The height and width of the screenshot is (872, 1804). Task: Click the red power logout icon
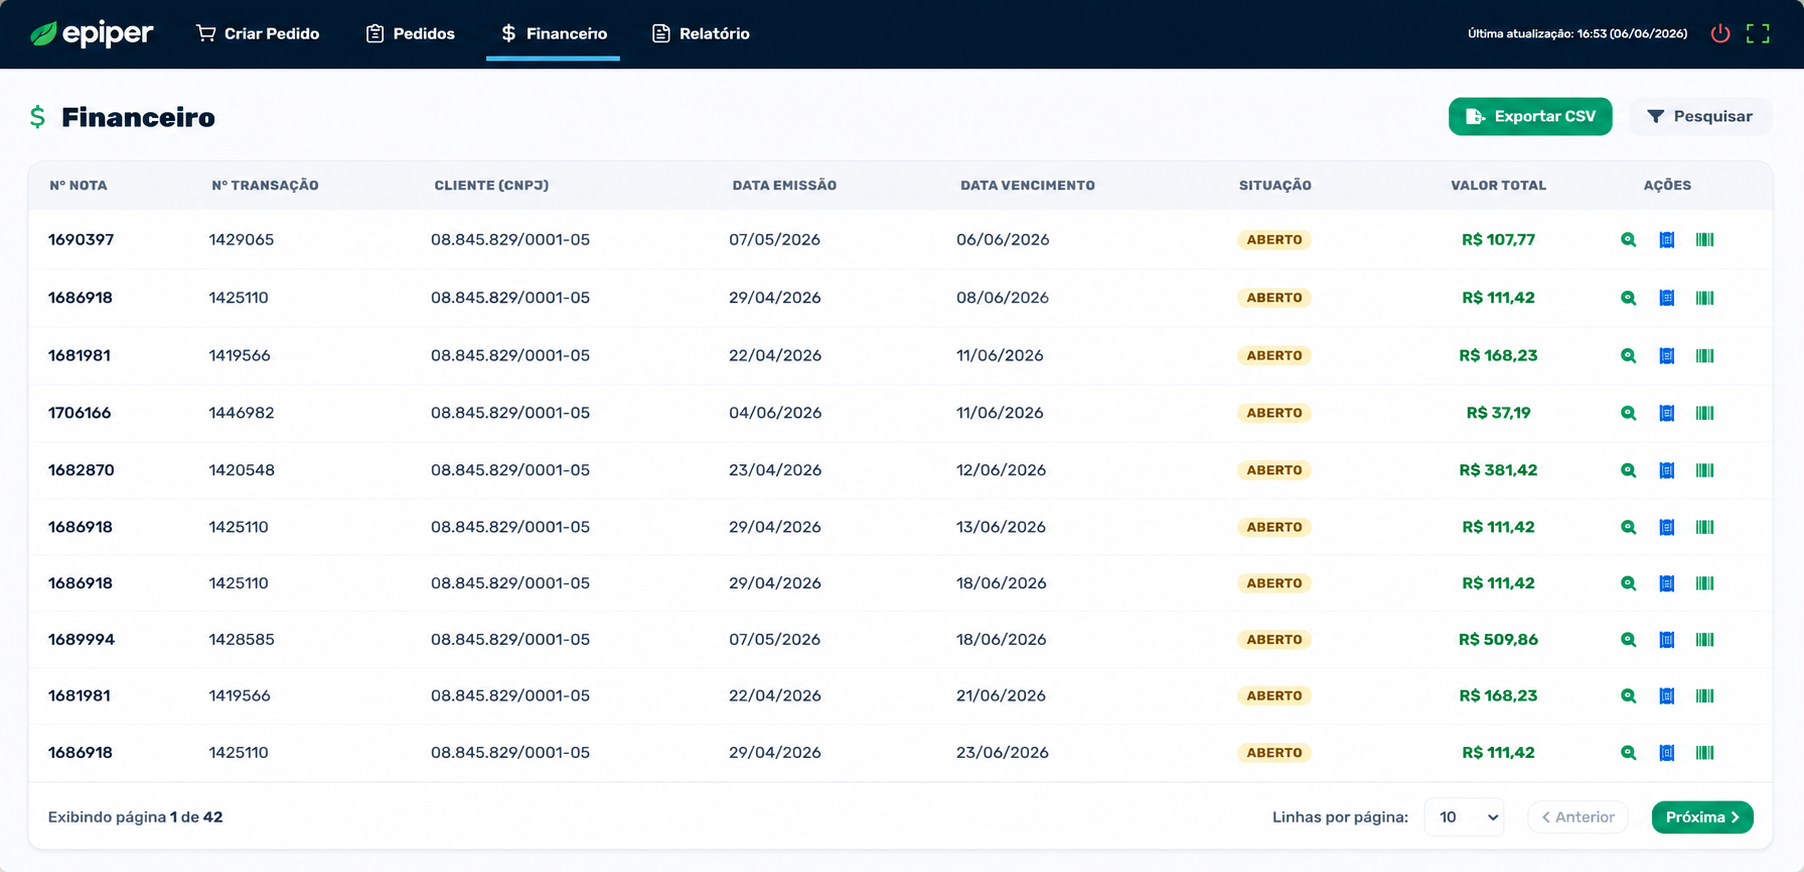pos(1720,33)
